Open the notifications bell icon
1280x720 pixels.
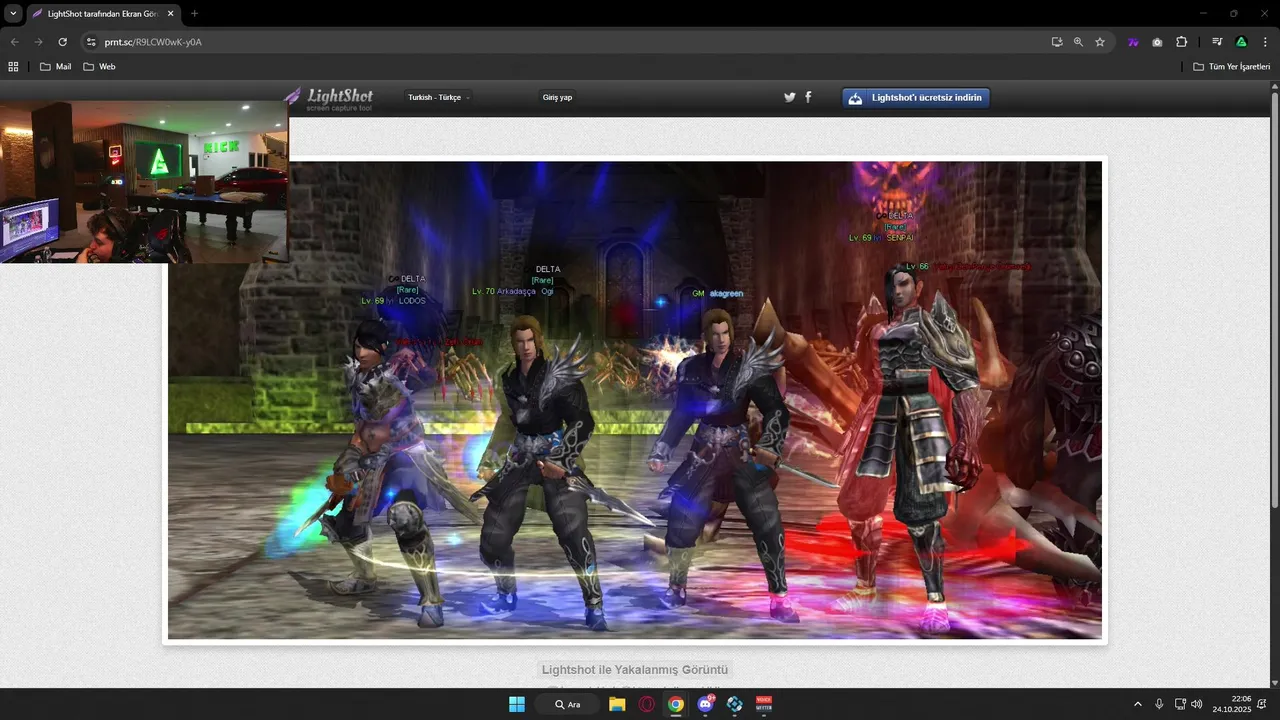coord(1262,704)
